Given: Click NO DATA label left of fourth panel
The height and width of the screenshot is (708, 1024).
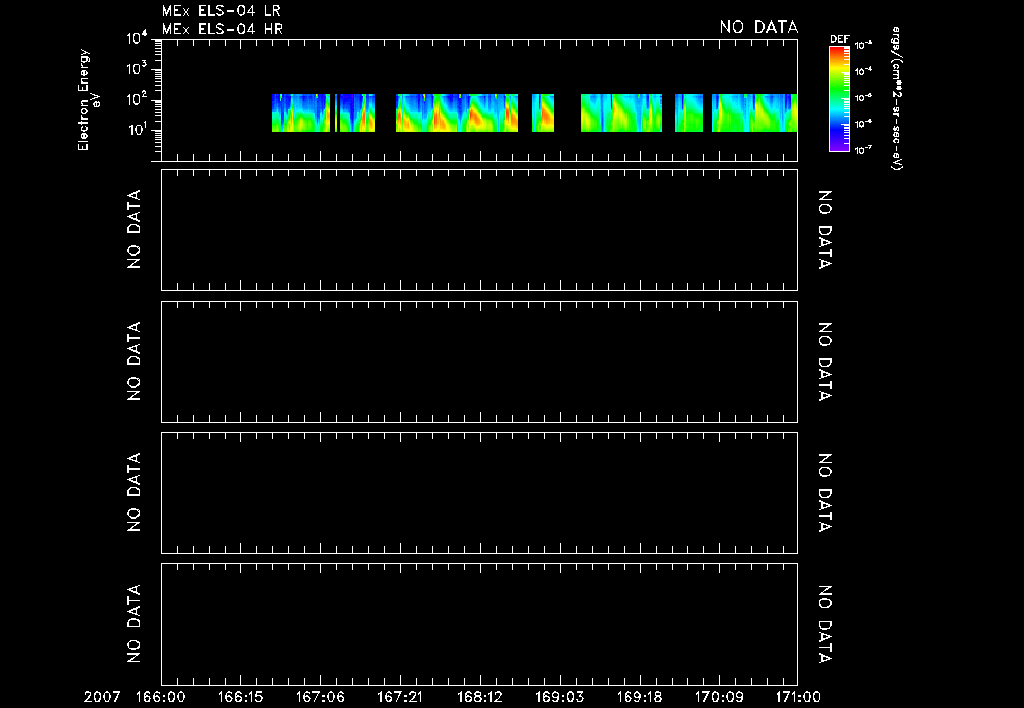Looking at the screenshot, I should (x=134, y=492).
